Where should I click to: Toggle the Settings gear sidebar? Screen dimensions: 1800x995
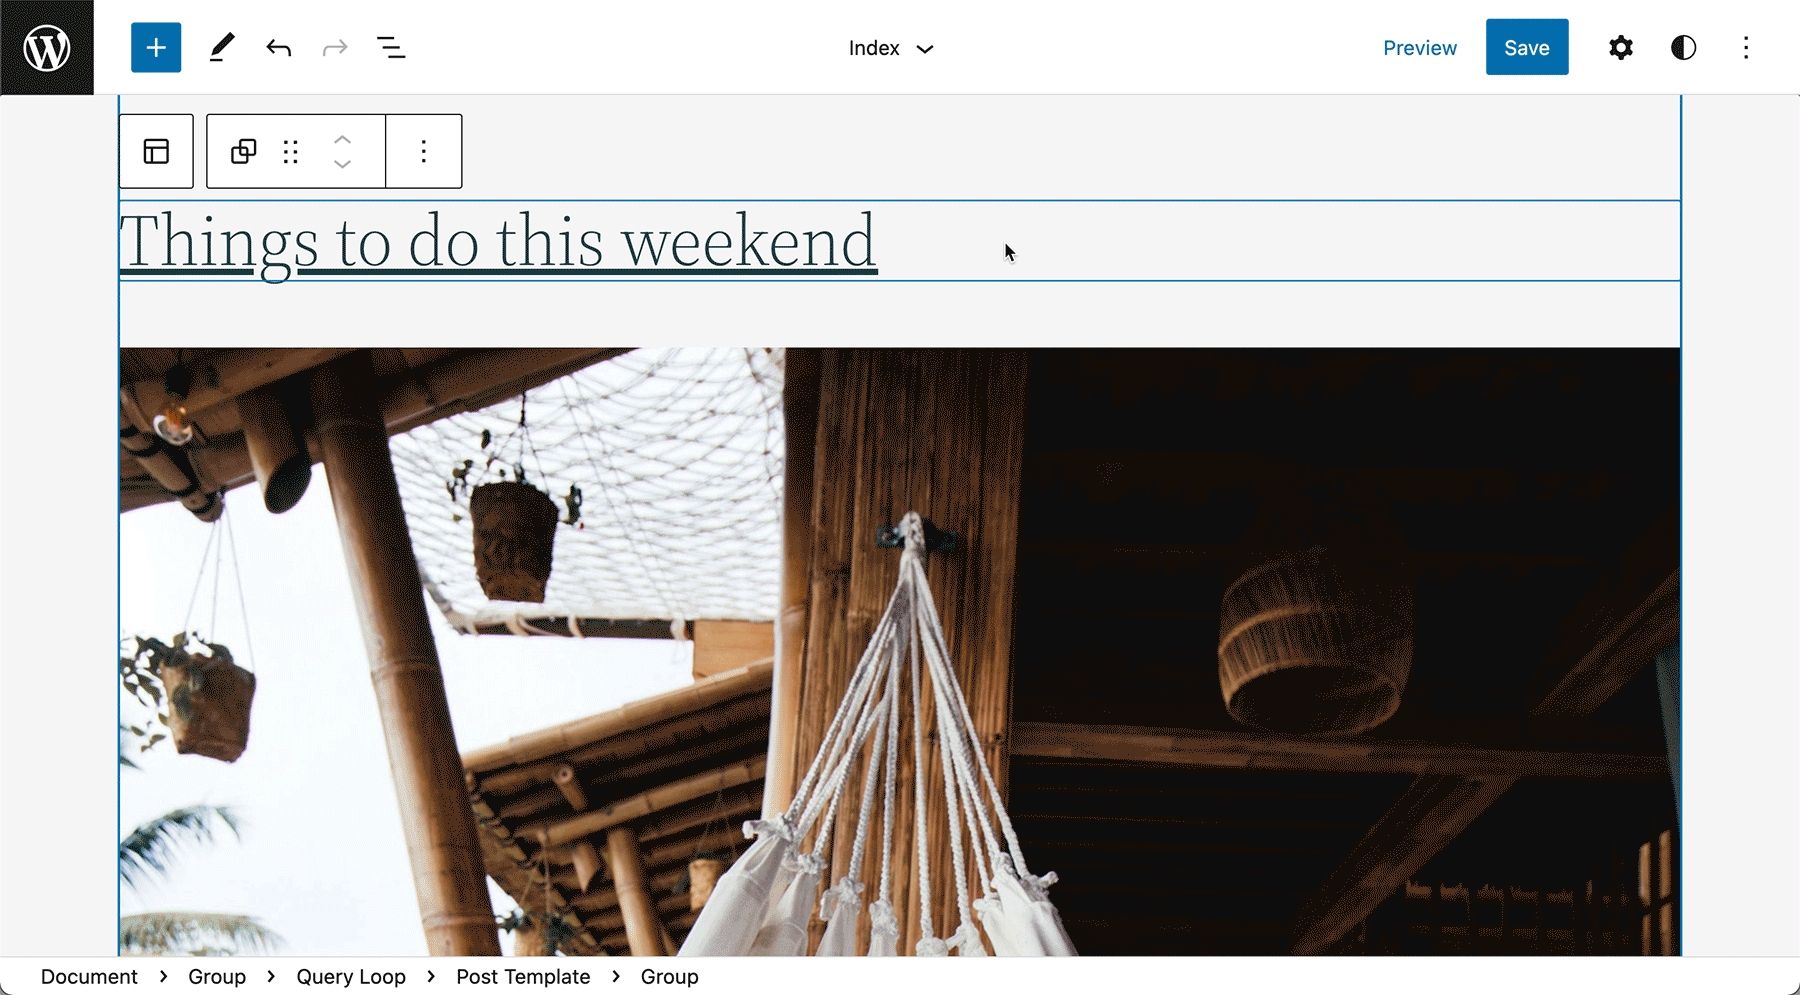[1620, 48]
